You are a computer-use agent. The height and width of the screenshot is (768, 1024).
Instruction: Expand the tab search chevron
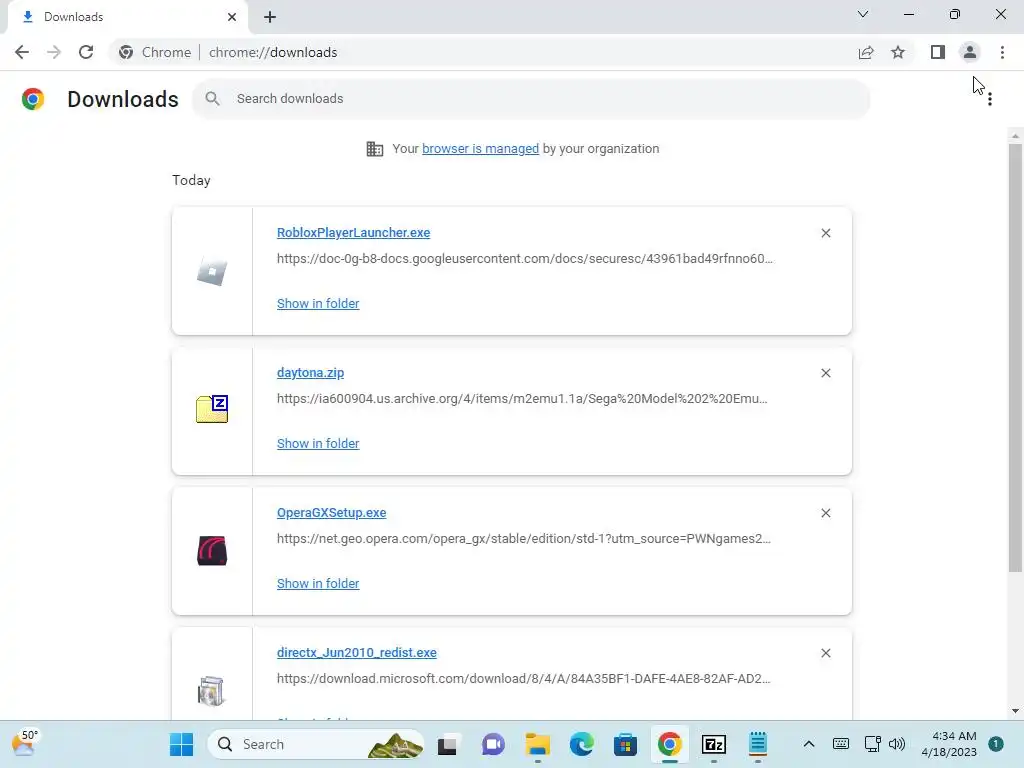coord(863,14)
